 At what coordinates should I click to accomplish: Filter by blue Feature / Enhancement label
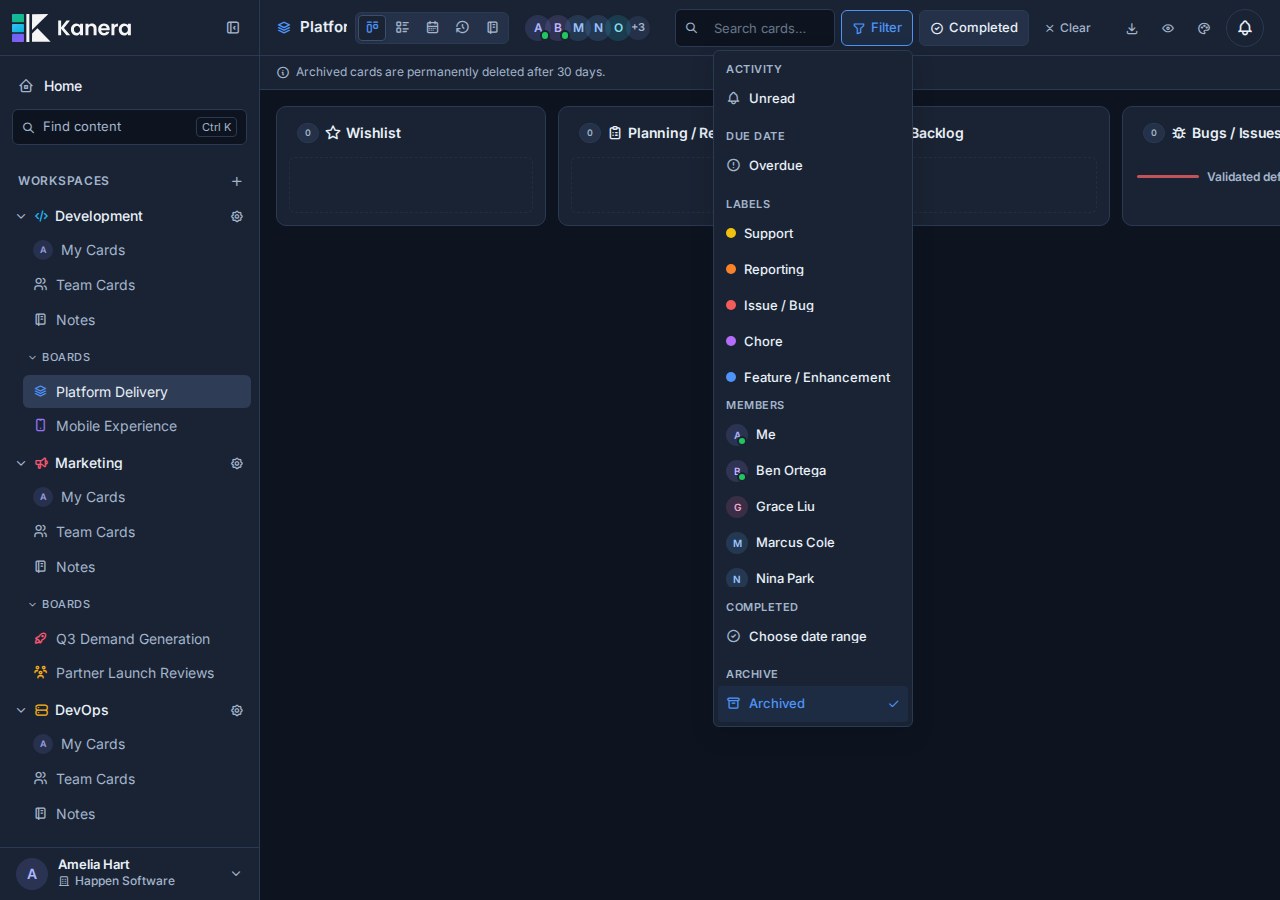pos(812,377)
